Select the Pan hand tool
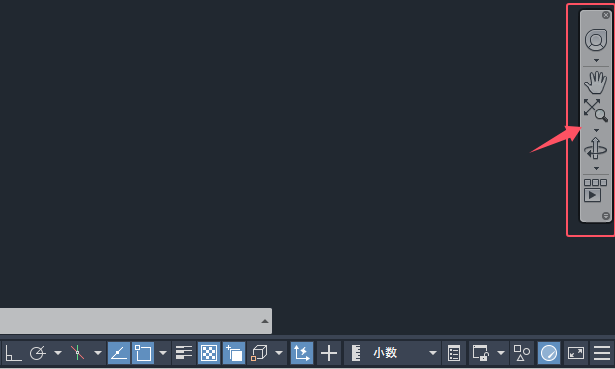The width and height of the screenshot is (615, 369). (x=595, y=82)
